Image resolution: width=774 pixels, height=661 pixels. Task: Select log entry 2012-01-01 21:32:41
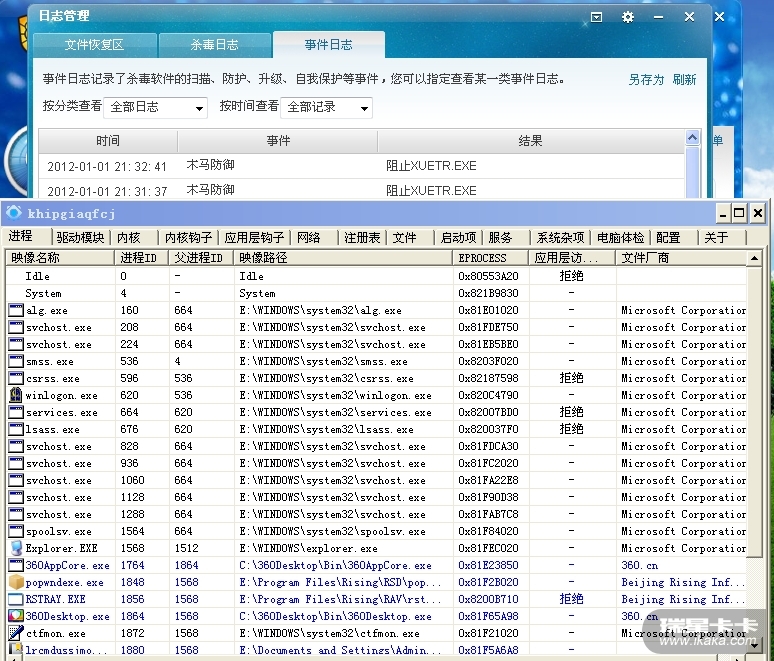(361, 166)
